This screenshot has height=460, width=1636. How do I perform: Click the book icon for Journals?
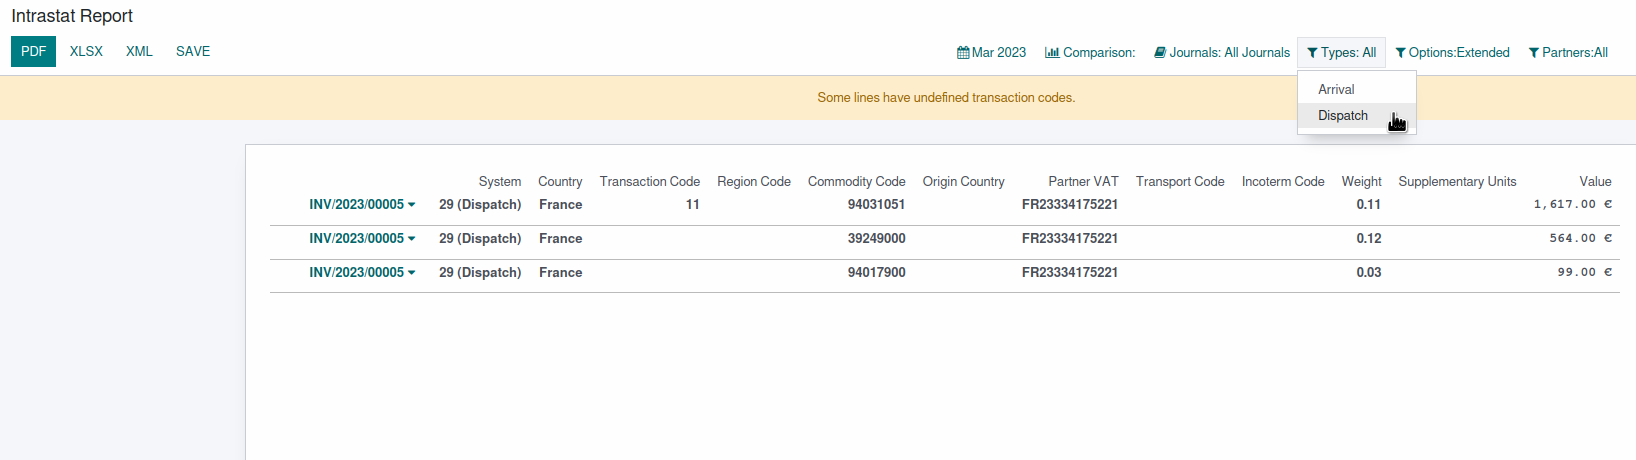pos(1160,53)
